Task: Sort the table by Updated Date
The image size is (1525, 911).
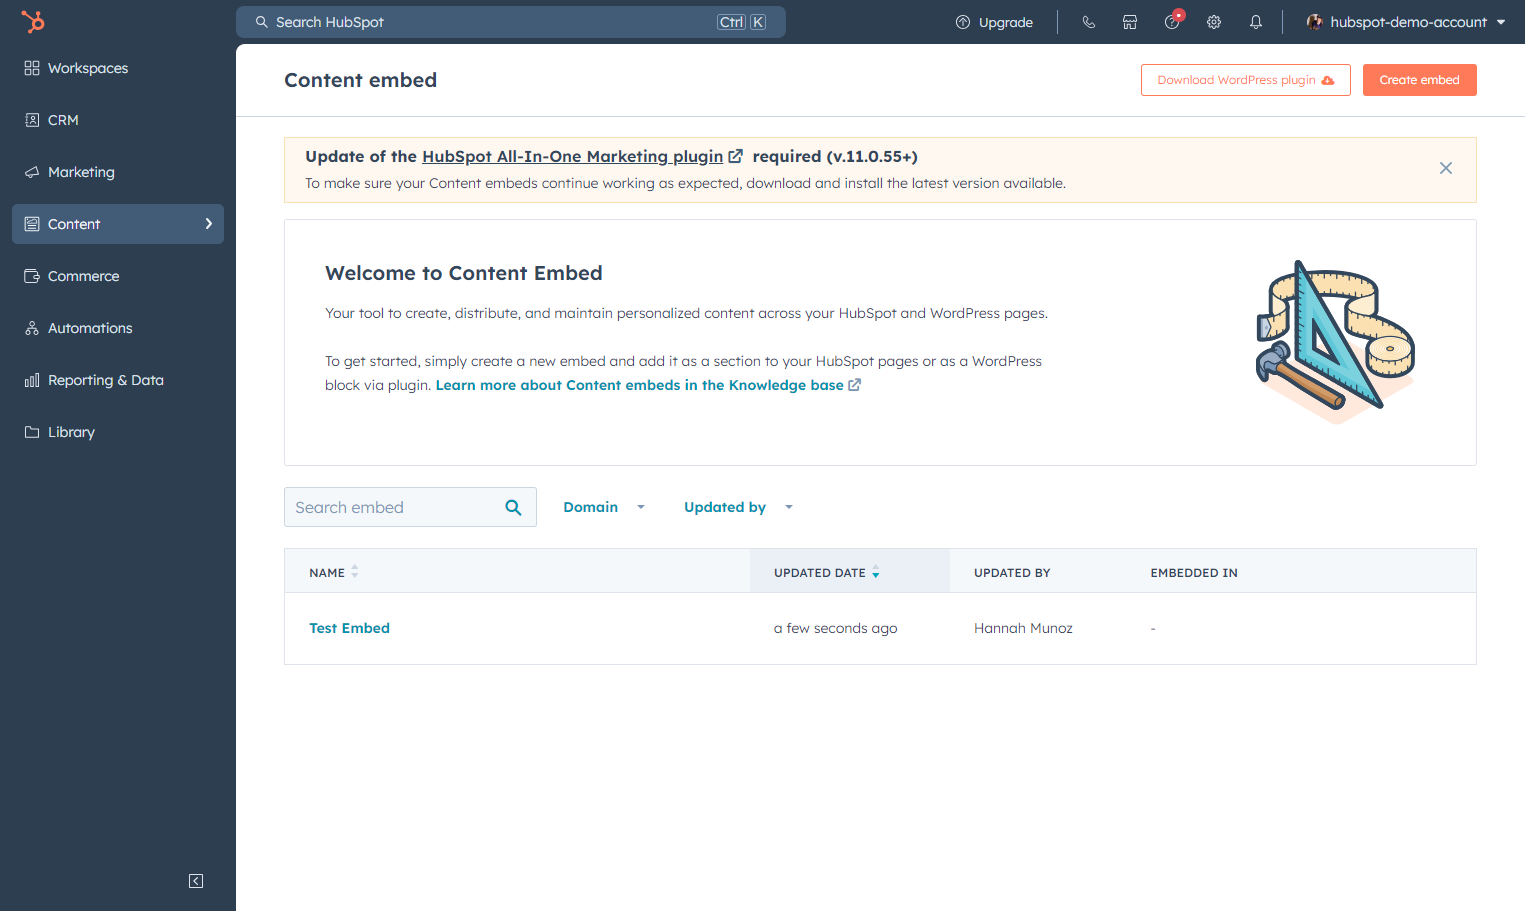Action: (827, 572)
